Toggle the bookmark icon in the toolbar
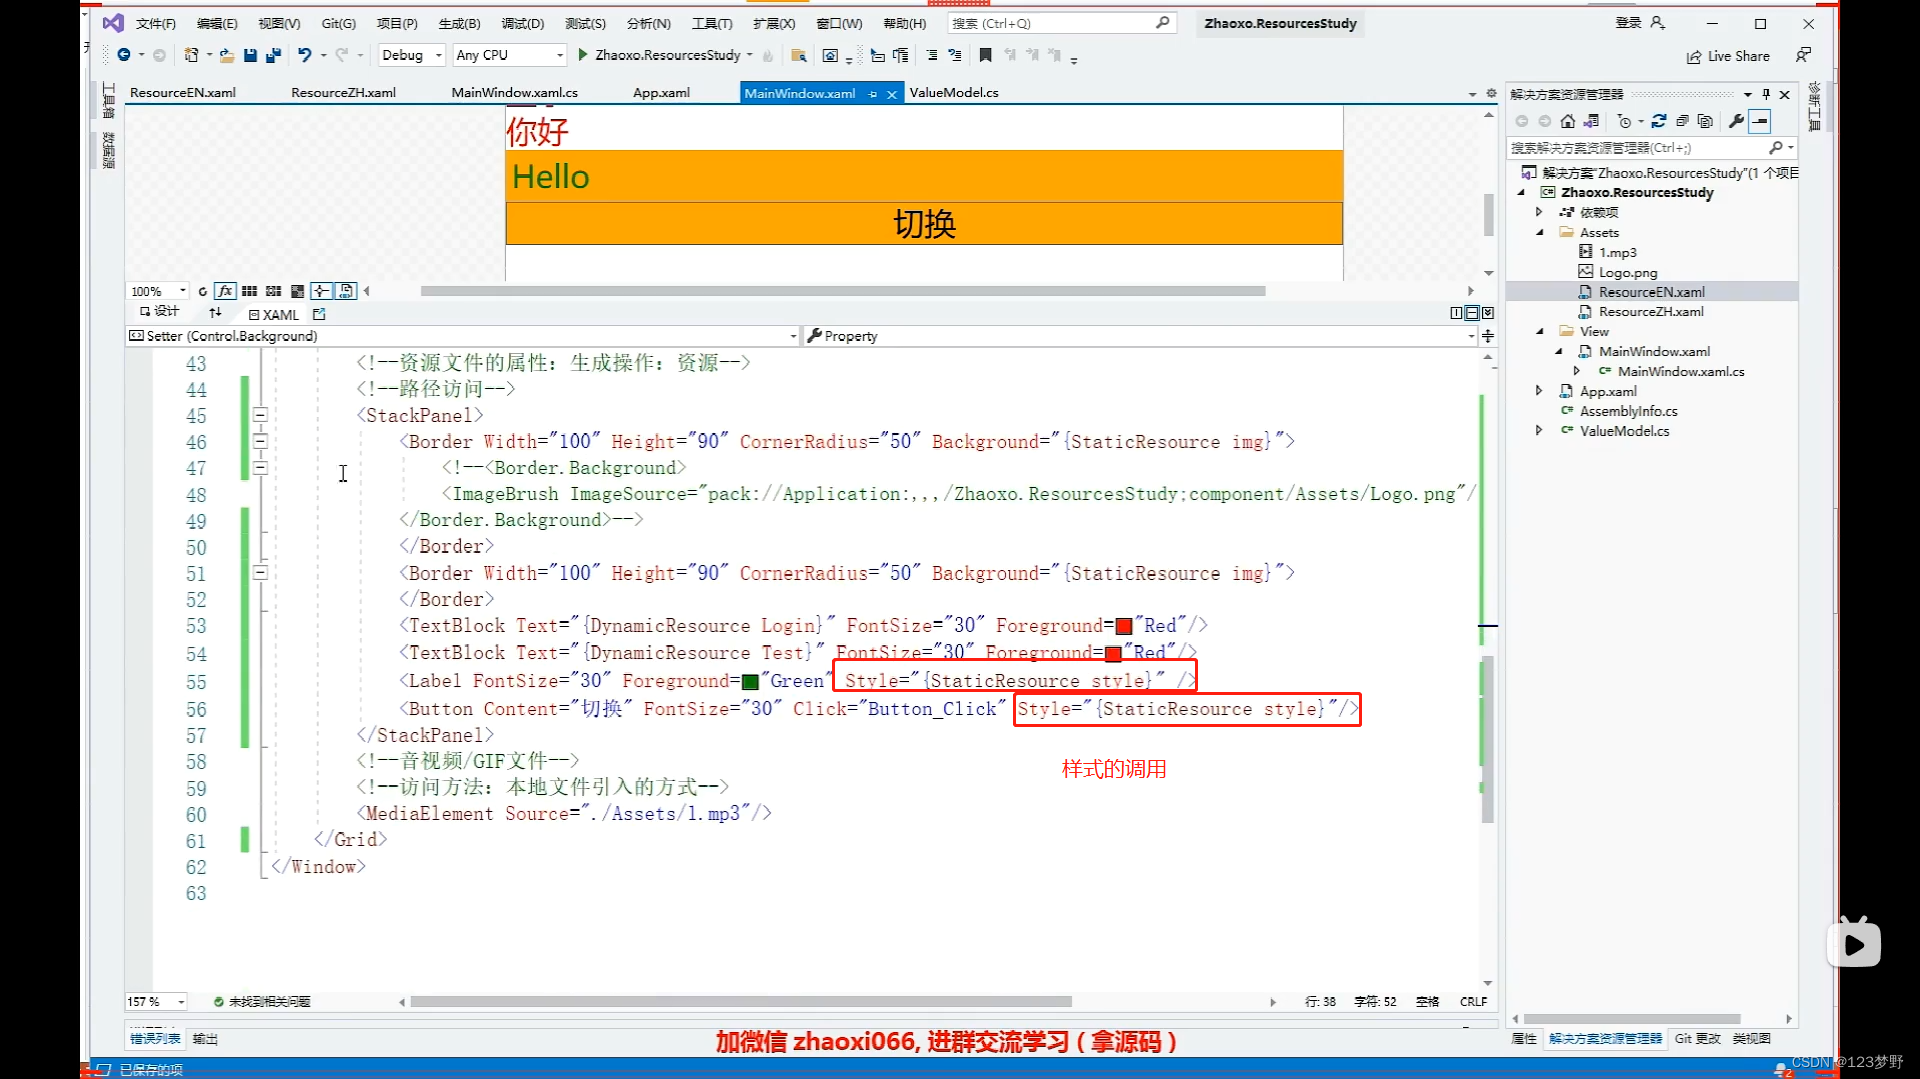The width and height of the screenshot is (1920, 1079). [x=985, y=55]
